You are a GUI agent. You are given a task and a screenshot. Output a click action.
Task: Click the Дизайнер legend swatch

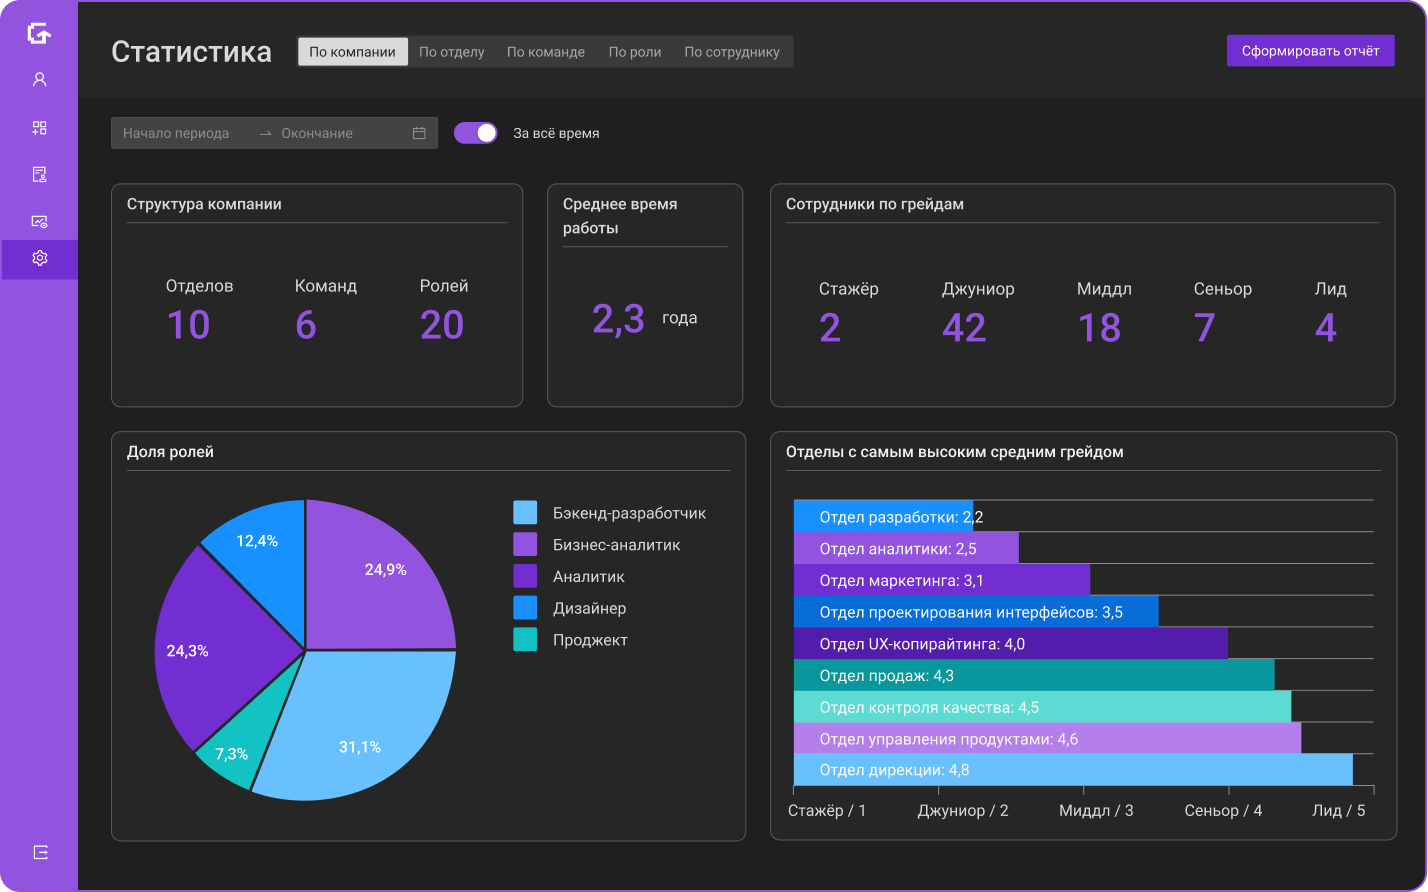pyautogui.click(x=526, y=608)
